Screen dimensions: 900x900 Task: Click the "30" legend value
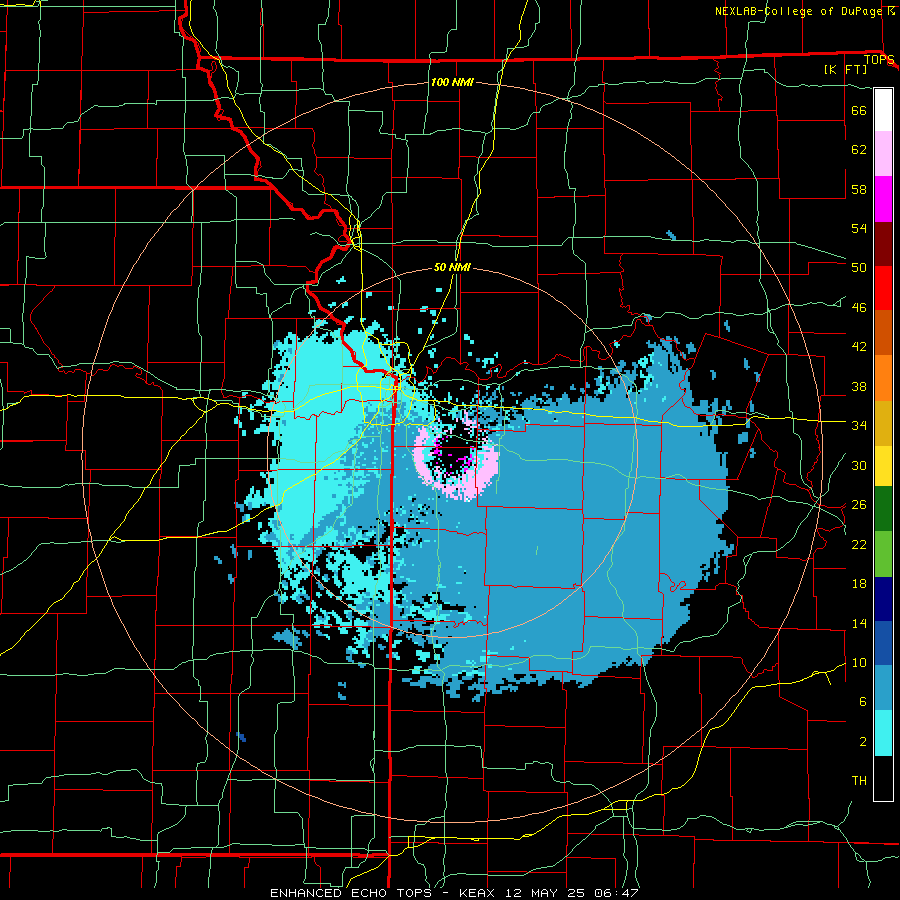click(x=859, y=465)
